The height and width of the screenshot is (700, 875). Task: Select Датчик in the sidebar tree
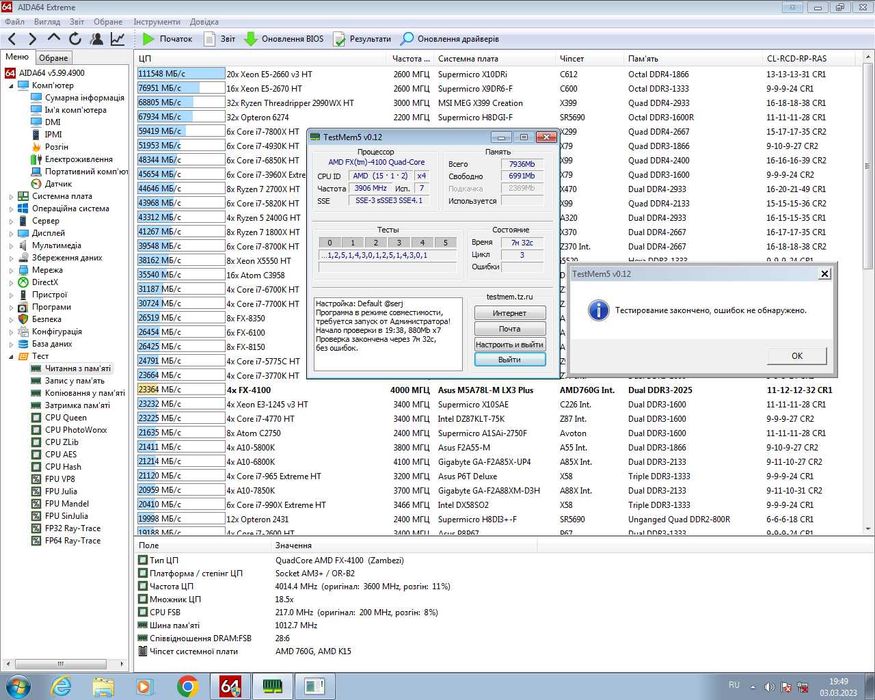pos(57,184)
